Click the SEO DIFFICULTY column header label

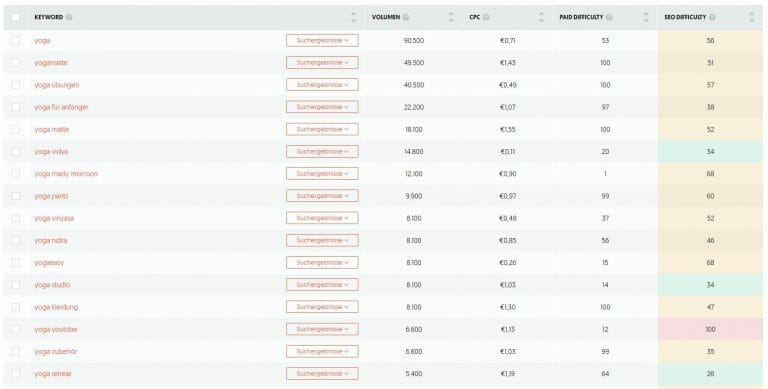coord(685,17)
